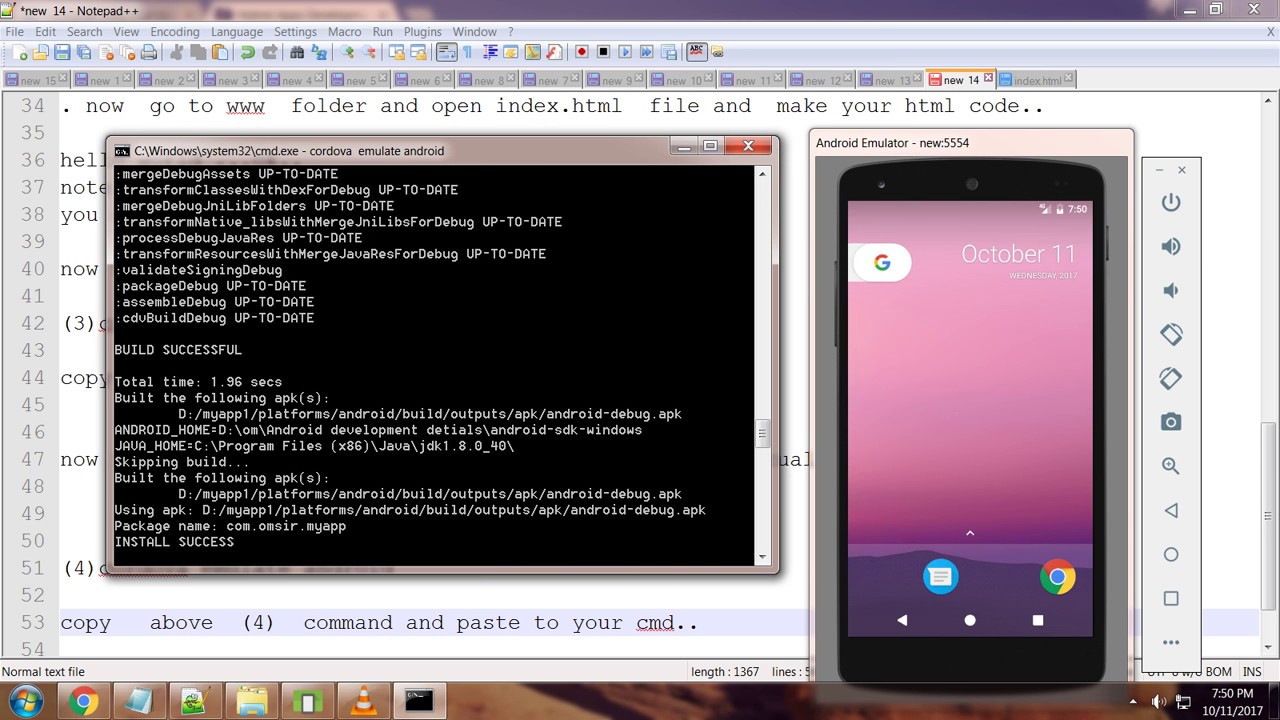Click the emulator power button
The image size is (1280, 720).
click(1171, 202)
